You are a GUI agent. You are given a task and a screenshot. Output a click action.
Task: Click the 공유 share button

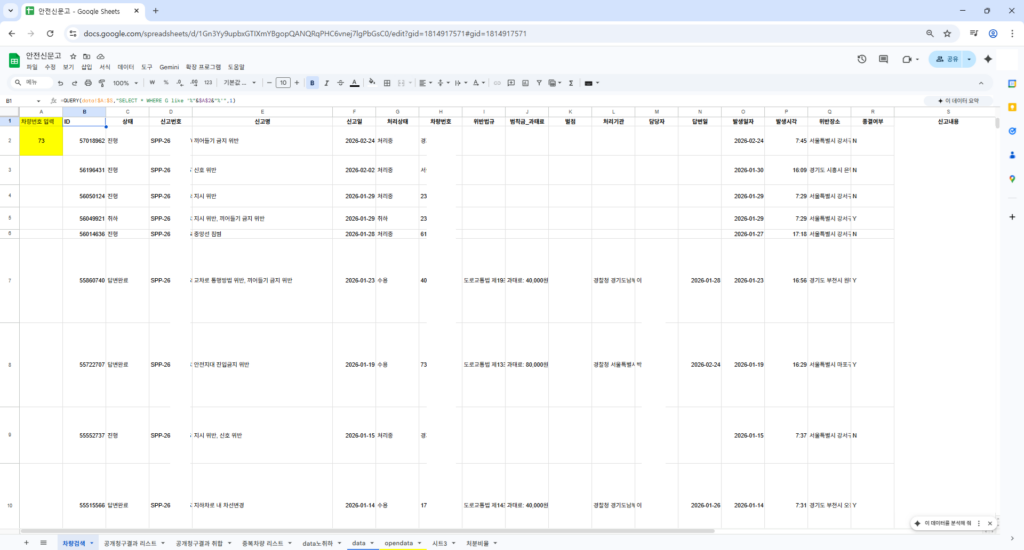[947, 59]
